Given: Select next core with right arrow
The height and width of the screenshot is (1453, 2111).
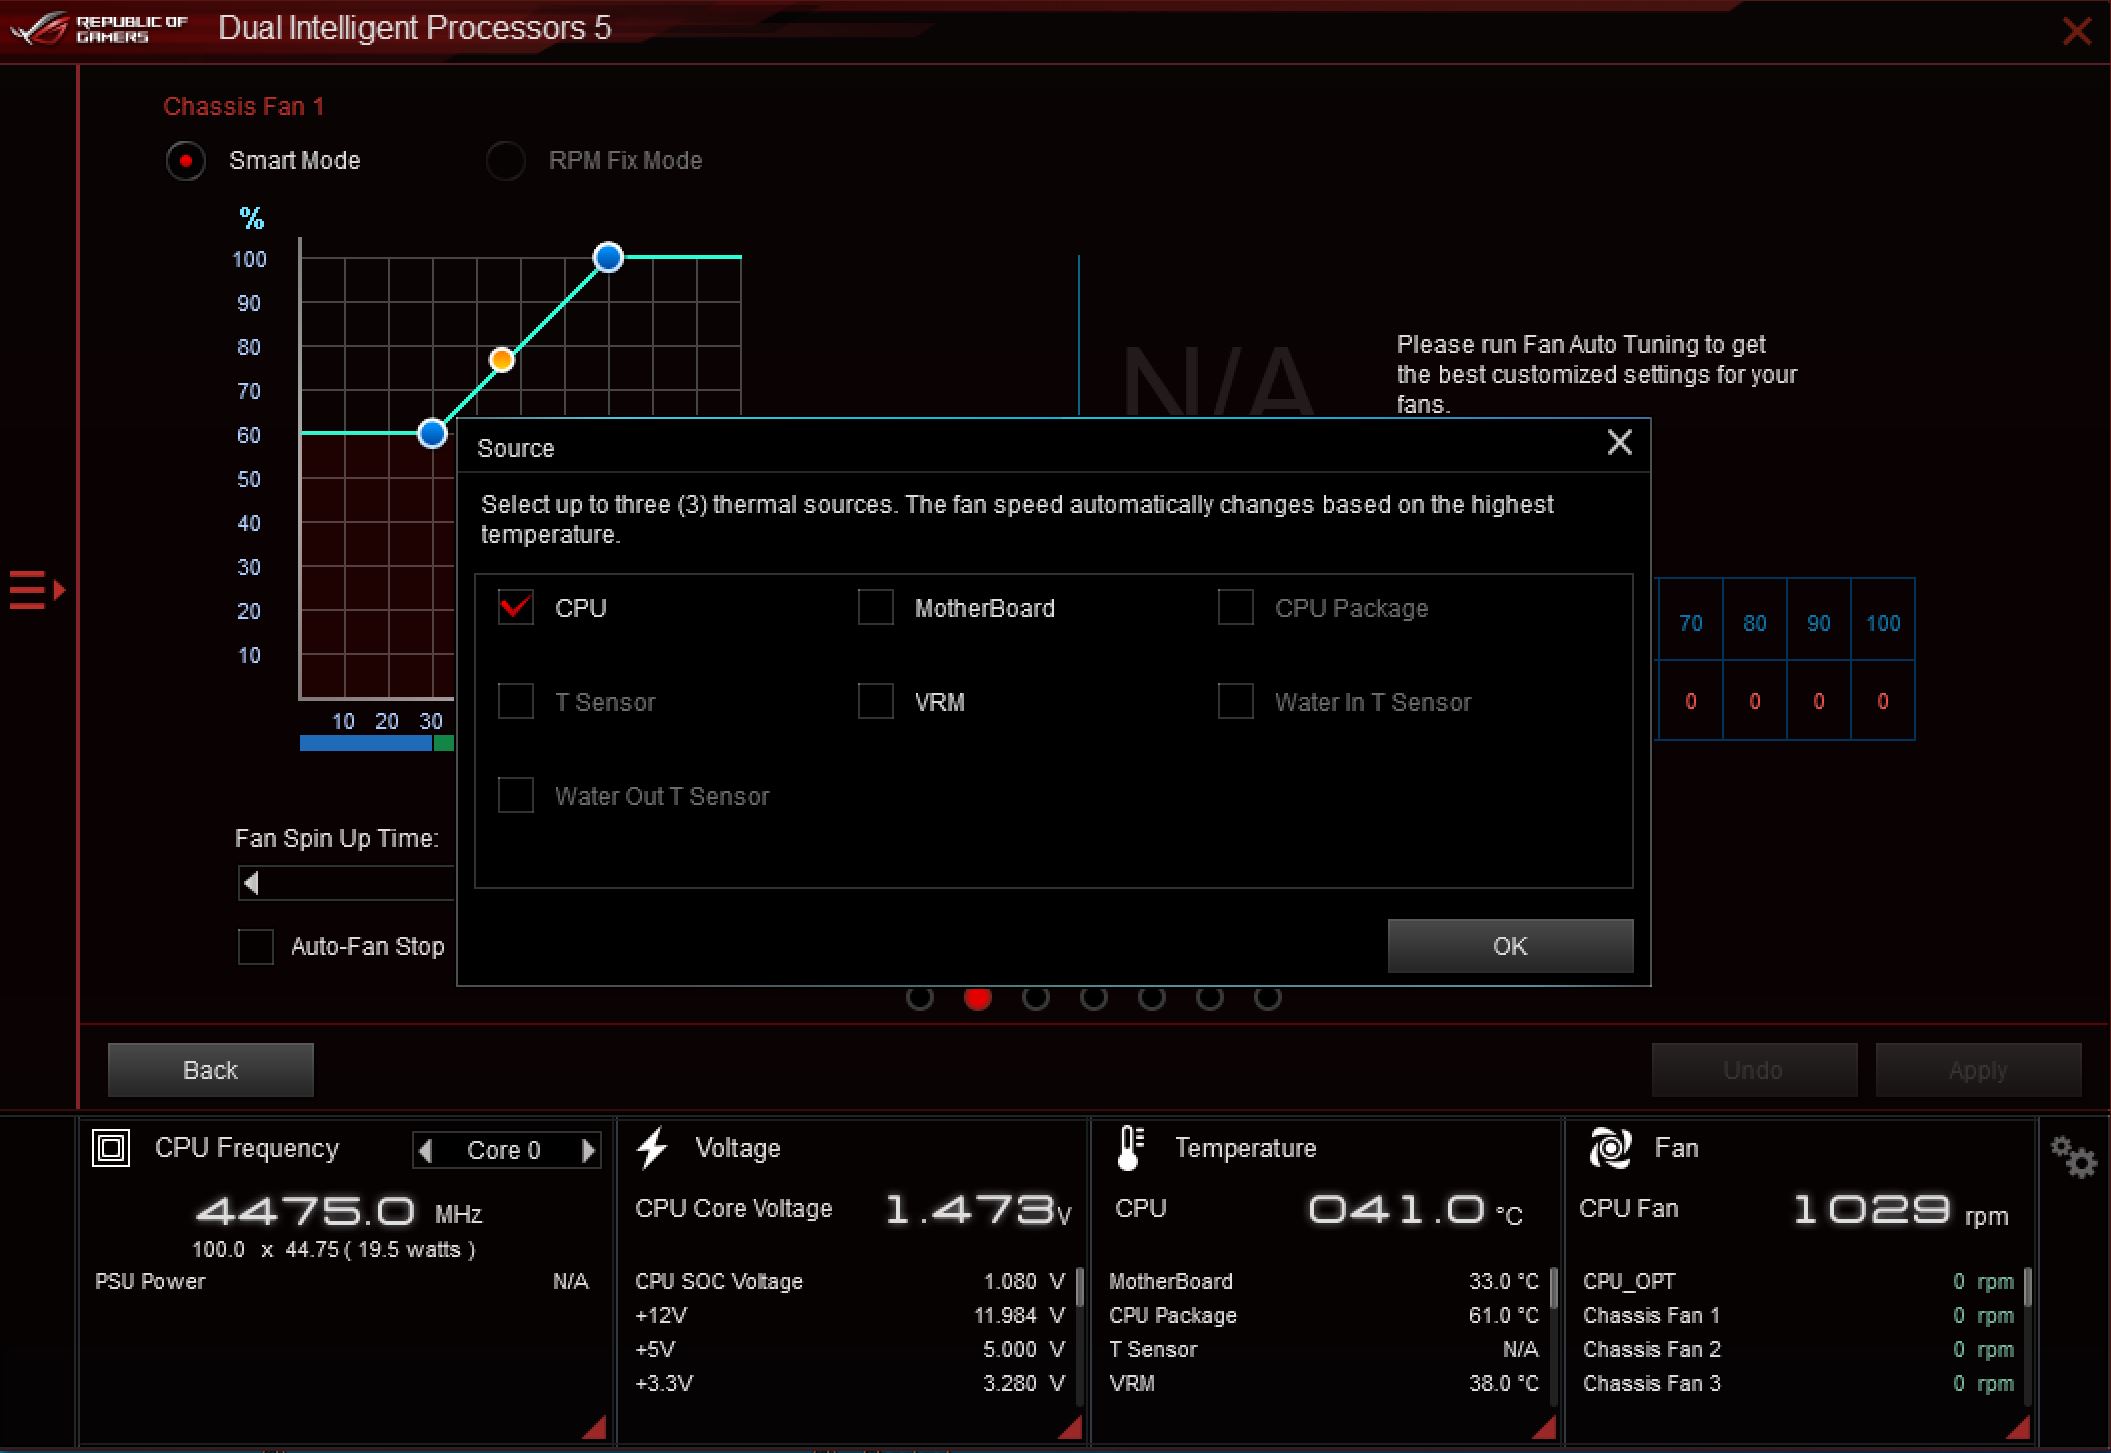Looking at the screenshot, I should coord(589,1150).
